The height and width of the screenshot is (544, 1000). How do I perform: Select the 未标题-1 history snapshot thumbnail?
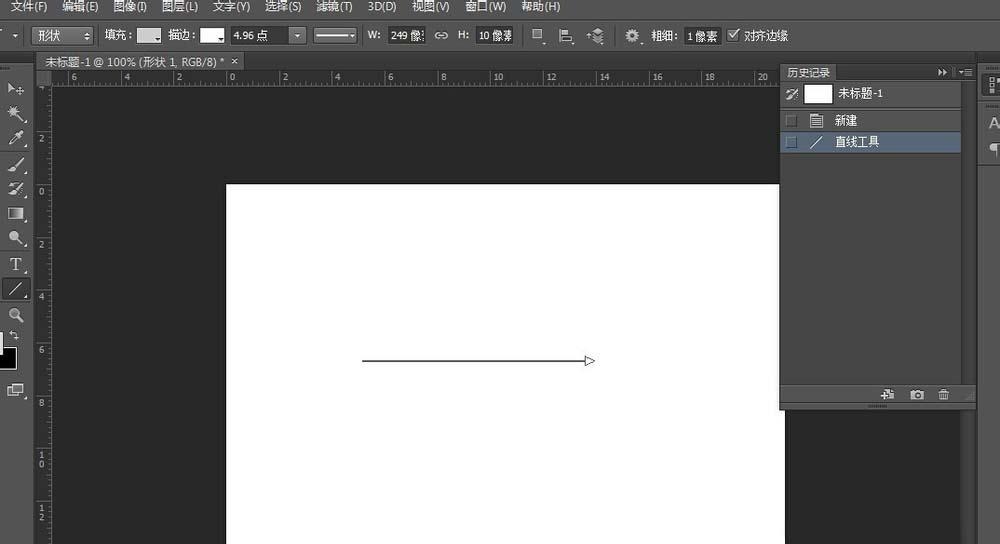[x=818, y=94]
